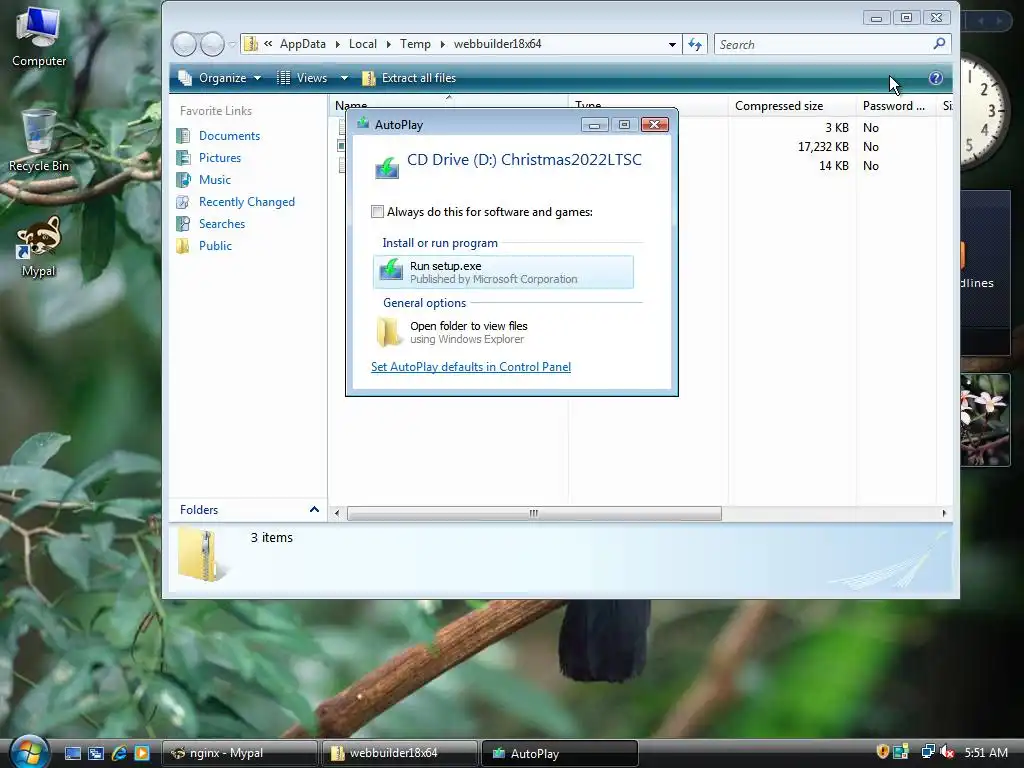This screenshot has height=768, width=1024.
Task: Open Public folder favorite link
Action: pyautogui.click(x=215, y=246)
